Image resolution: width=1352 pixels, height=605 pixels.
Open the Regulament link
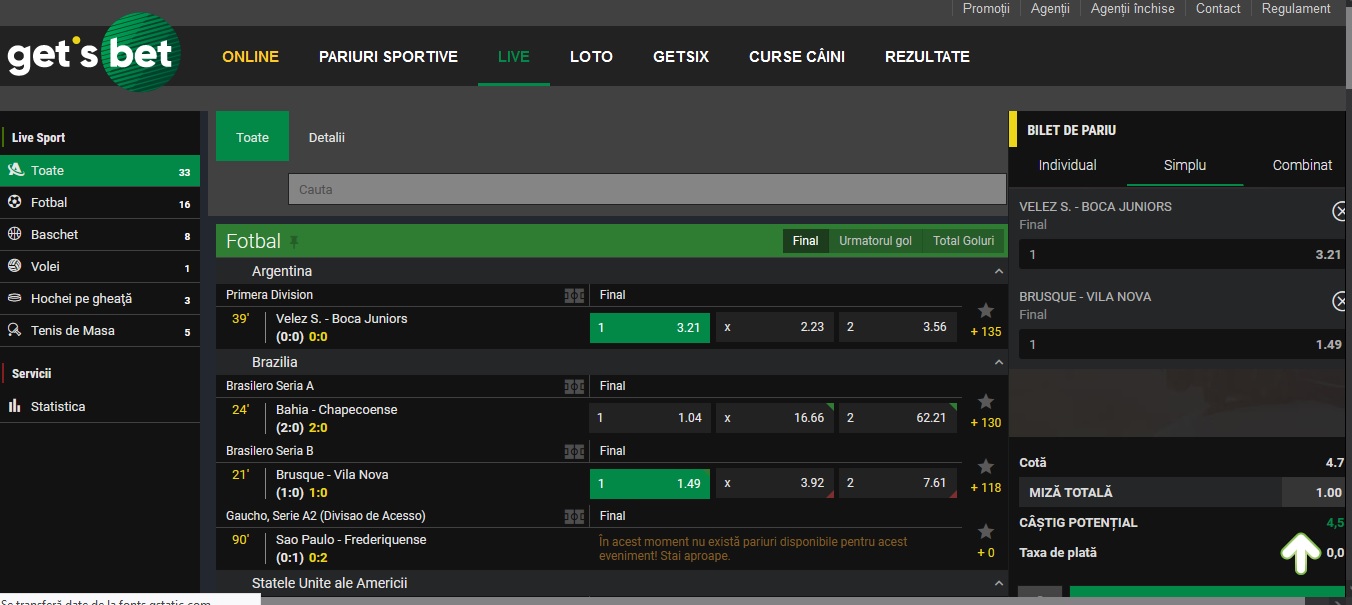click(x=1296, y=8)
